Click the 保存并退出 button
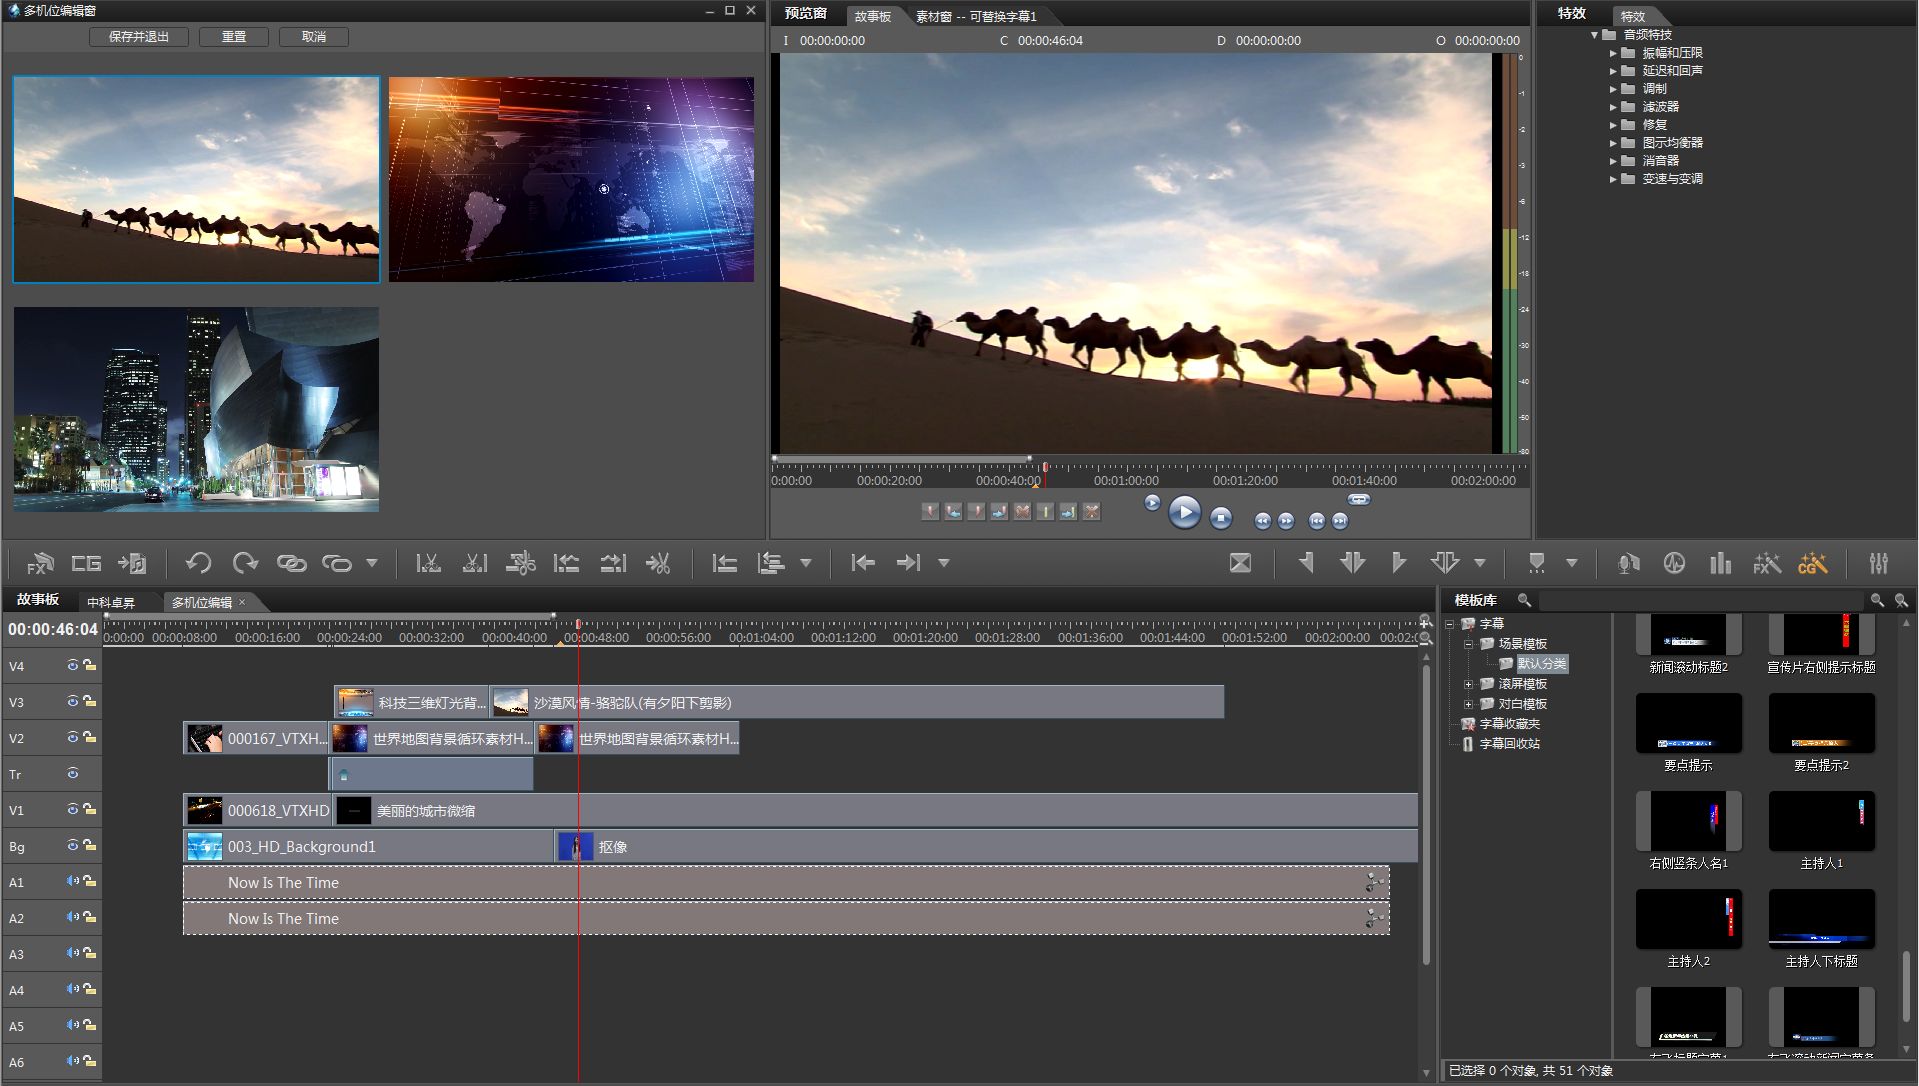This screenshot has height=1086, width=1919. [x=139, y=37]
